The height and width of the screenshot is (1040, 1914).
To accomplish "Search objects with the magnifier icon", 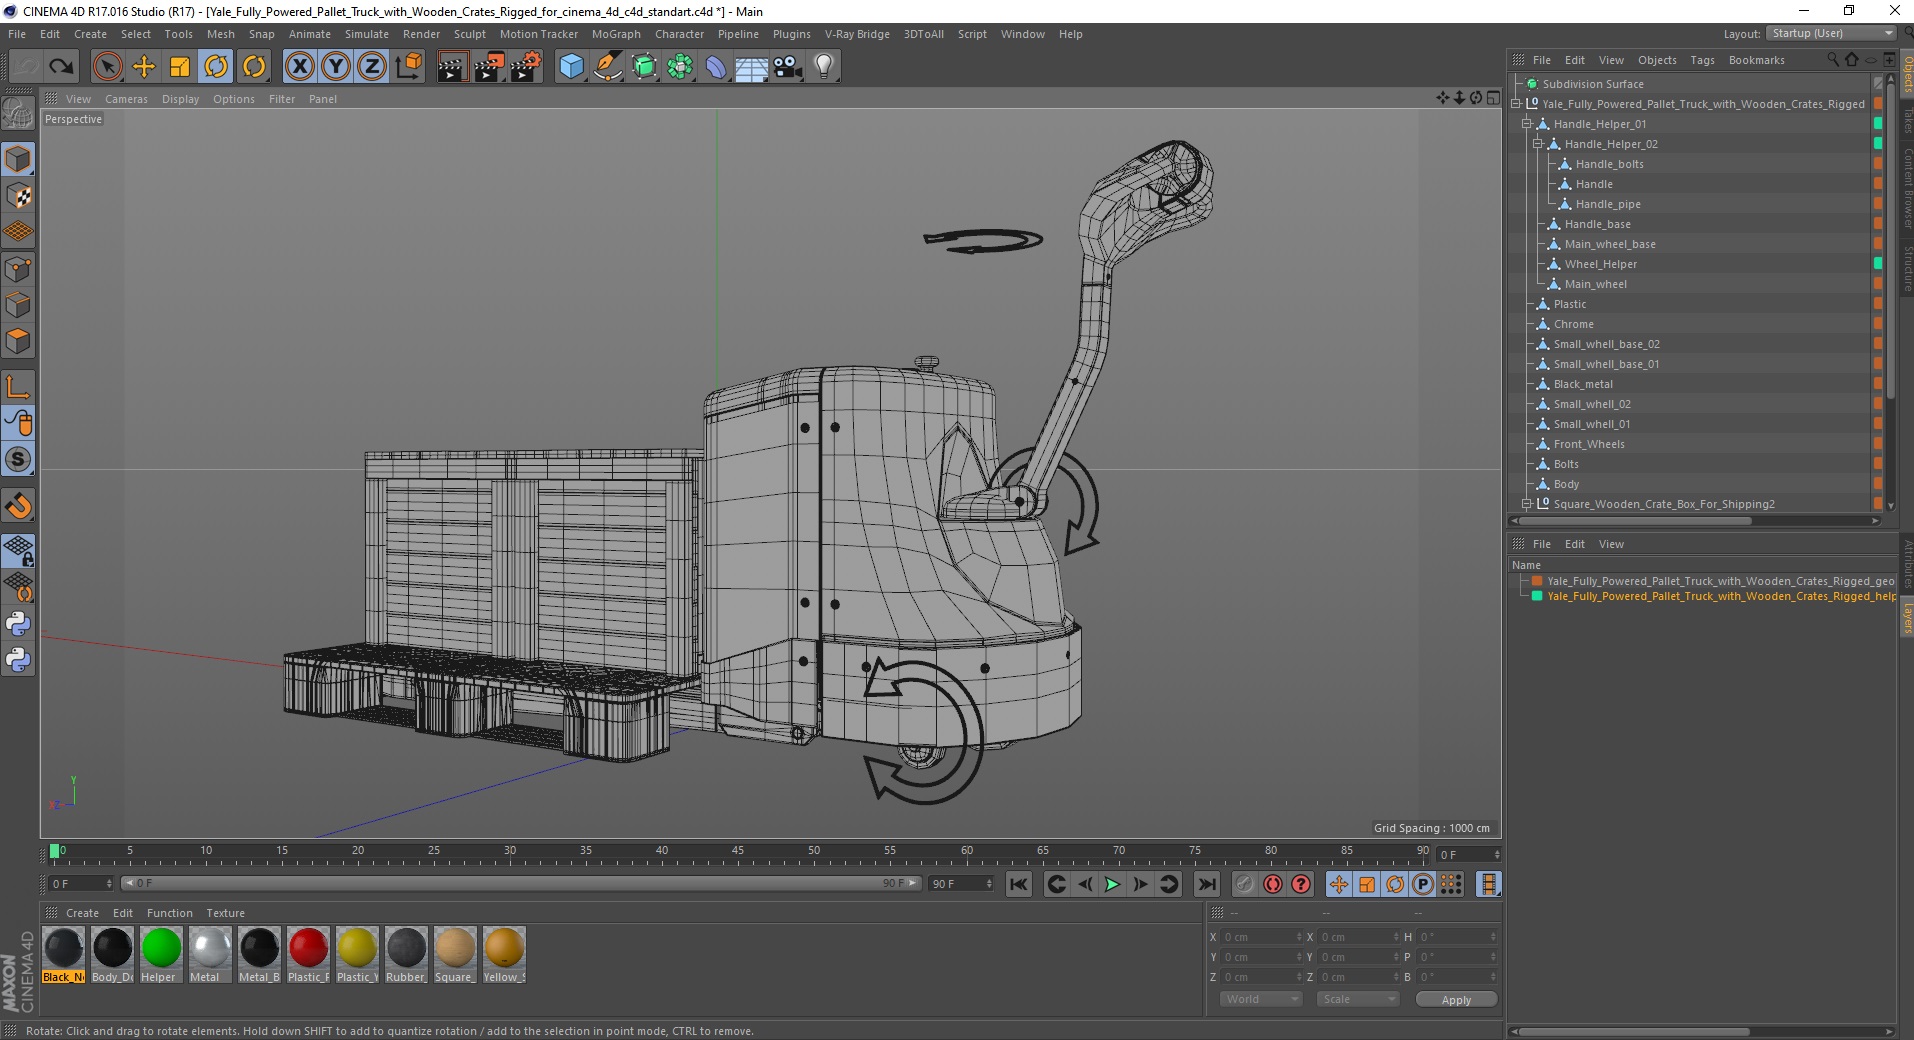I will coord(1832,60).
